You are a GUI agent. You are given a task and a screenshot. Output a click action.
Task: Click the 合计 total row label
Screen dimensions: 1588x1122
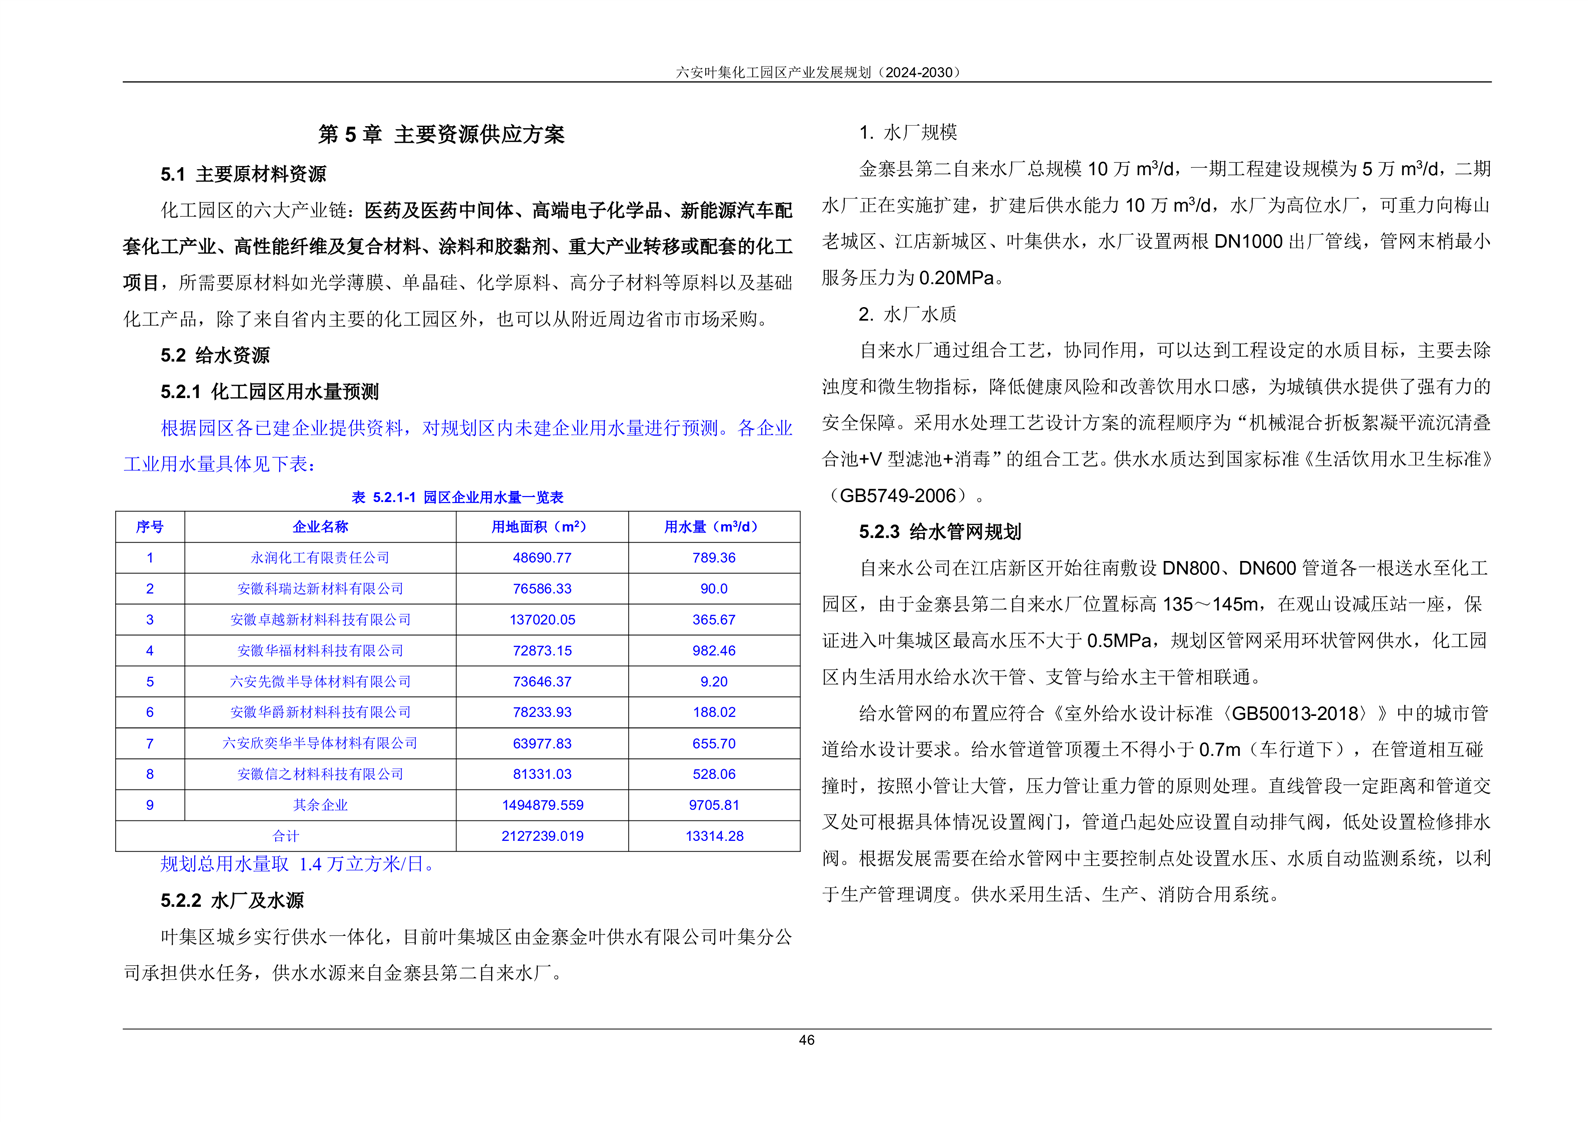click(286, 836)
